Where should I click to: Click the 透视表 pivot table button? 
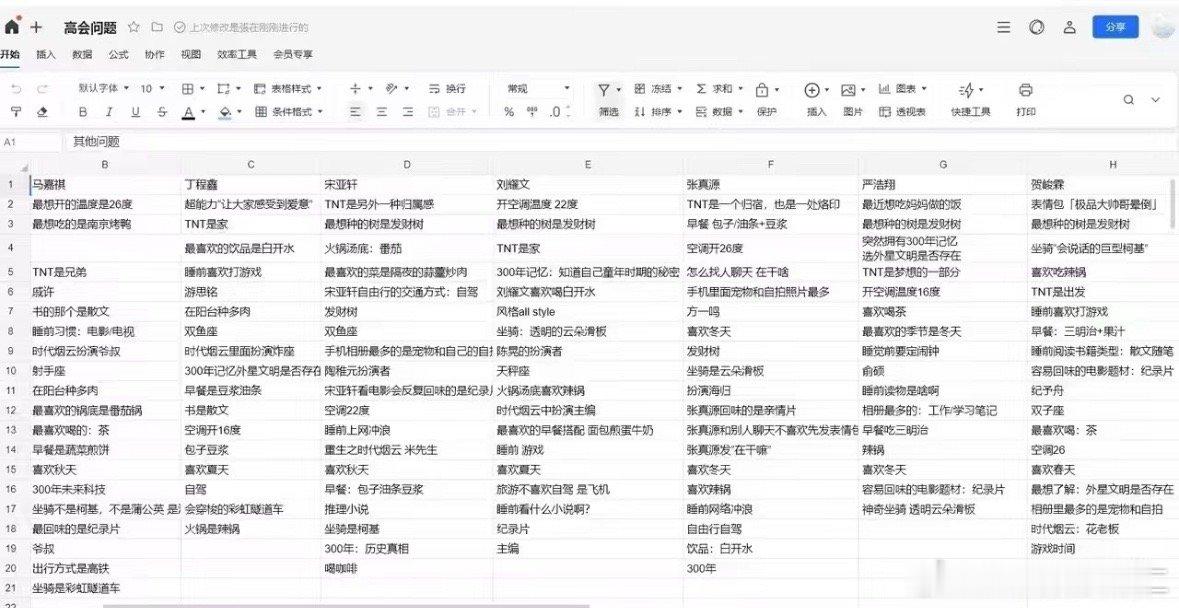point(902,112)
